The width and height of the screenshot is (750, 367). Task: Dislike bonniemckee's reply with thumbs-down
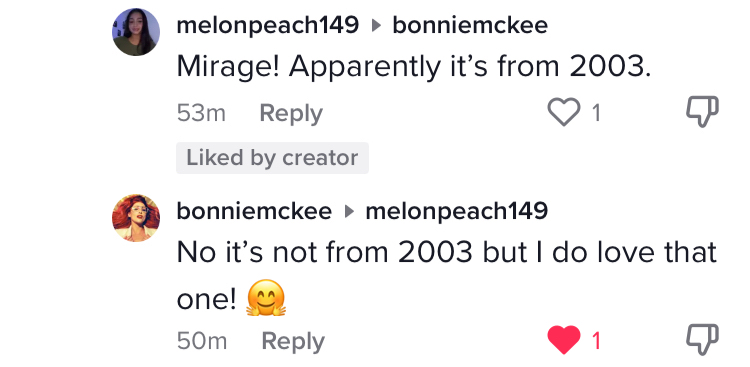click(x=702, y=340)
